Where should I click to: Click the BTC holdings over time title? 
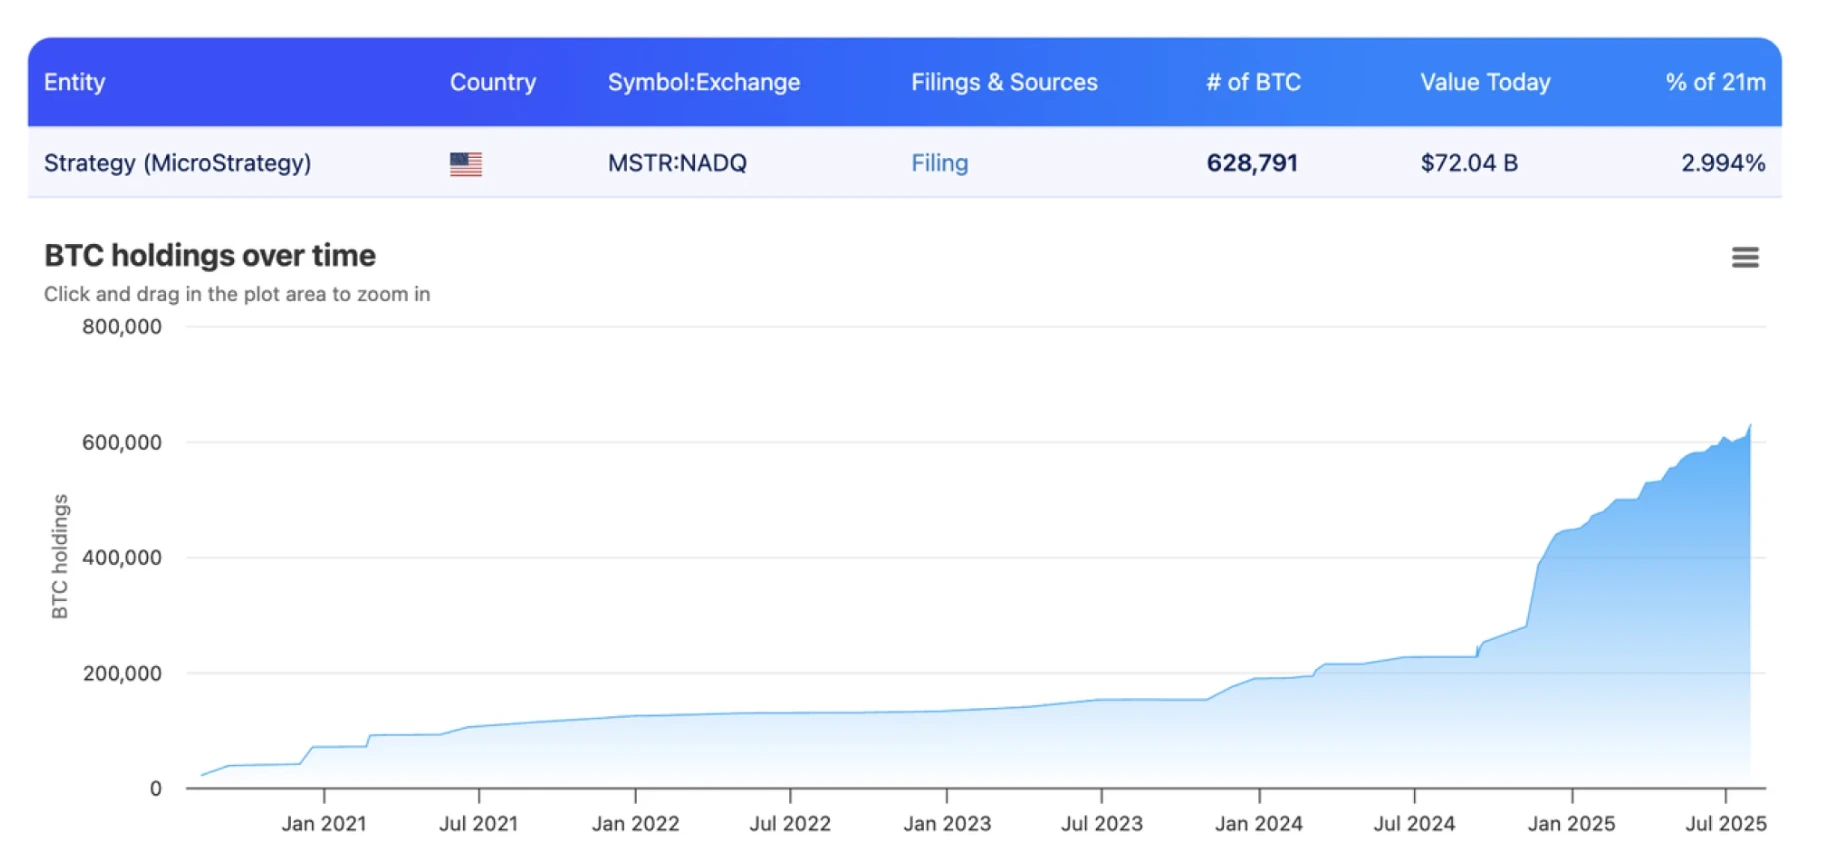(210, 256)
